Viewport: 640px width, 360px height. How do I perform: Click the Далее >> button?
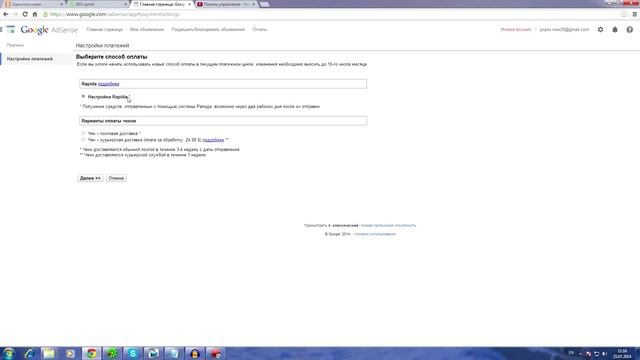[x=90, y=178]
